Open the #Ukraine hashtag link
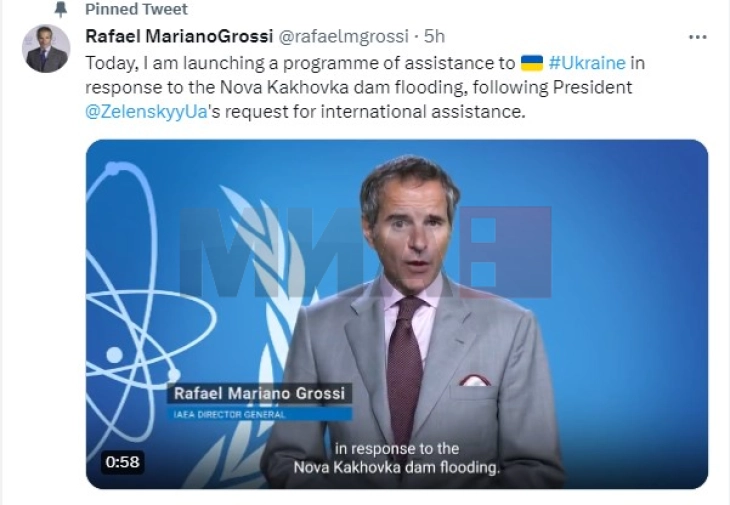 586,62
